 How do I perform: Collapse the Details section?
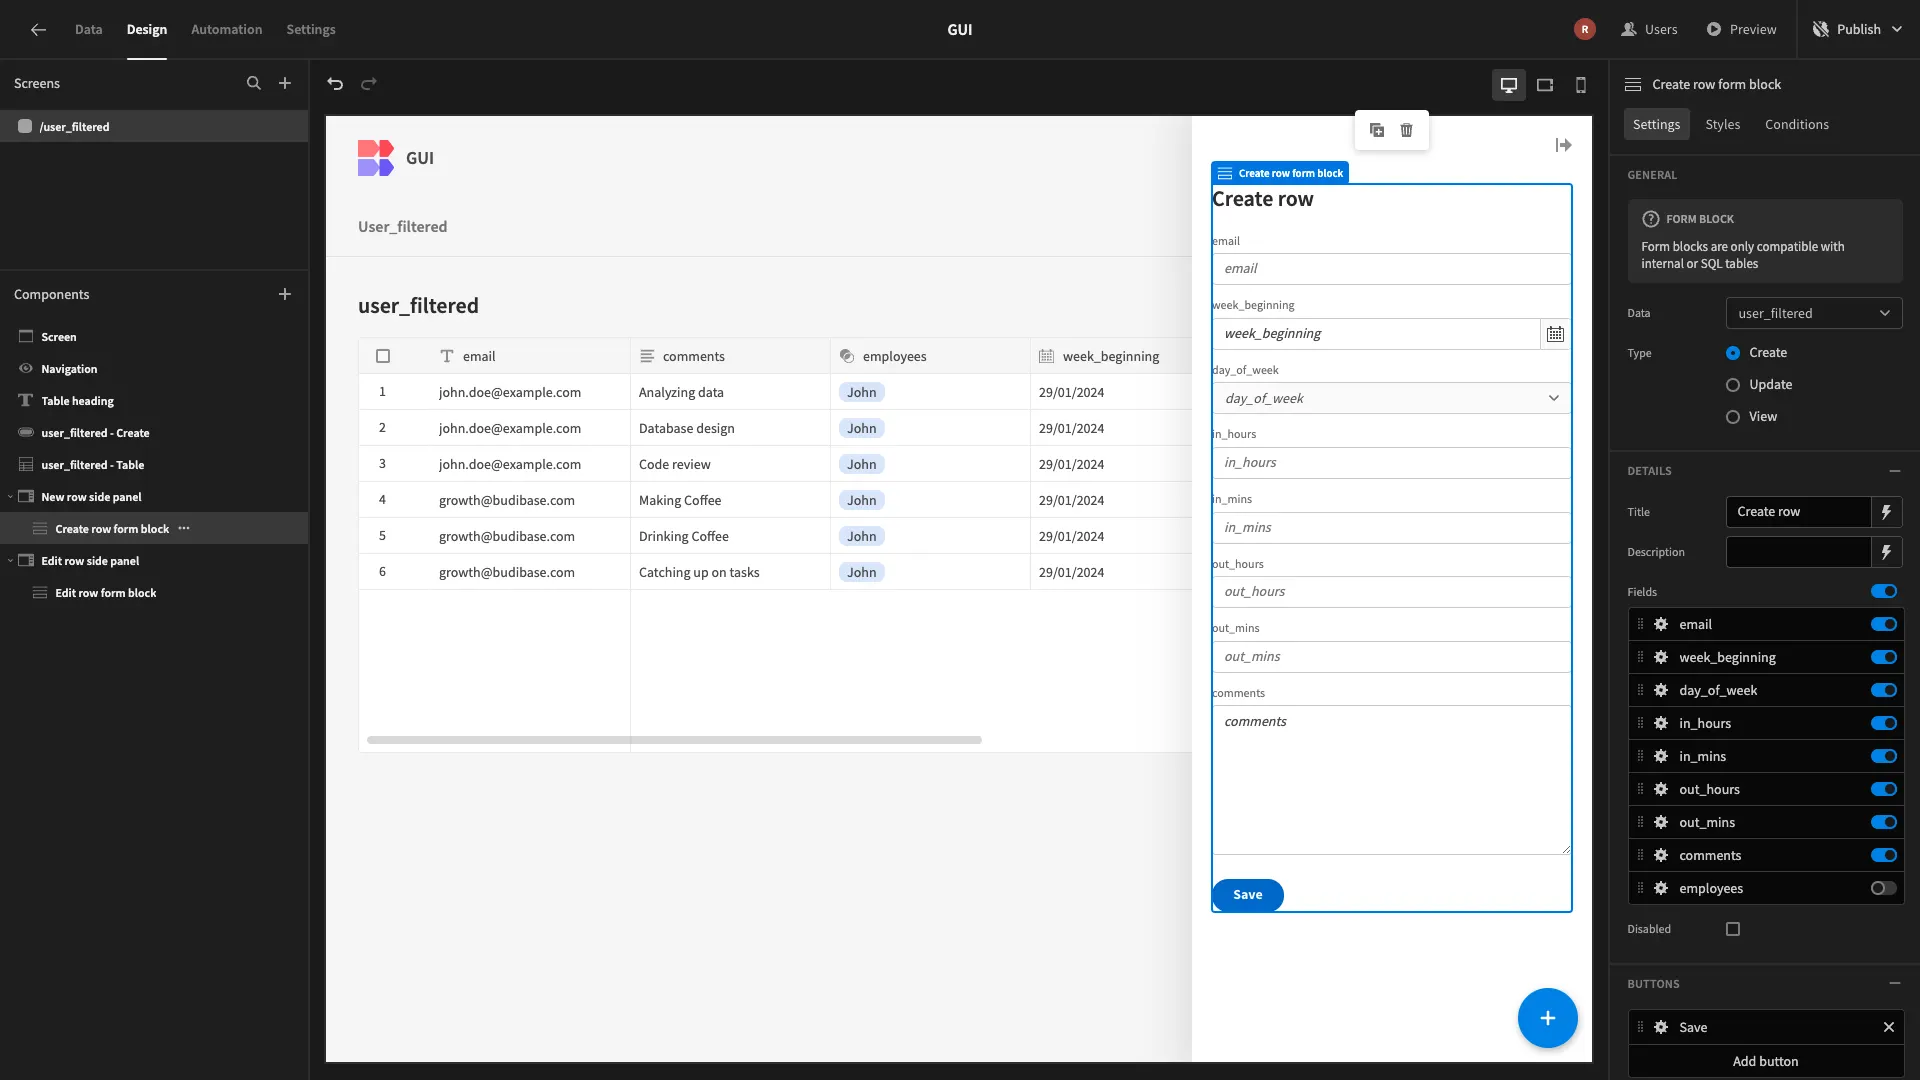coord(1895,471)
